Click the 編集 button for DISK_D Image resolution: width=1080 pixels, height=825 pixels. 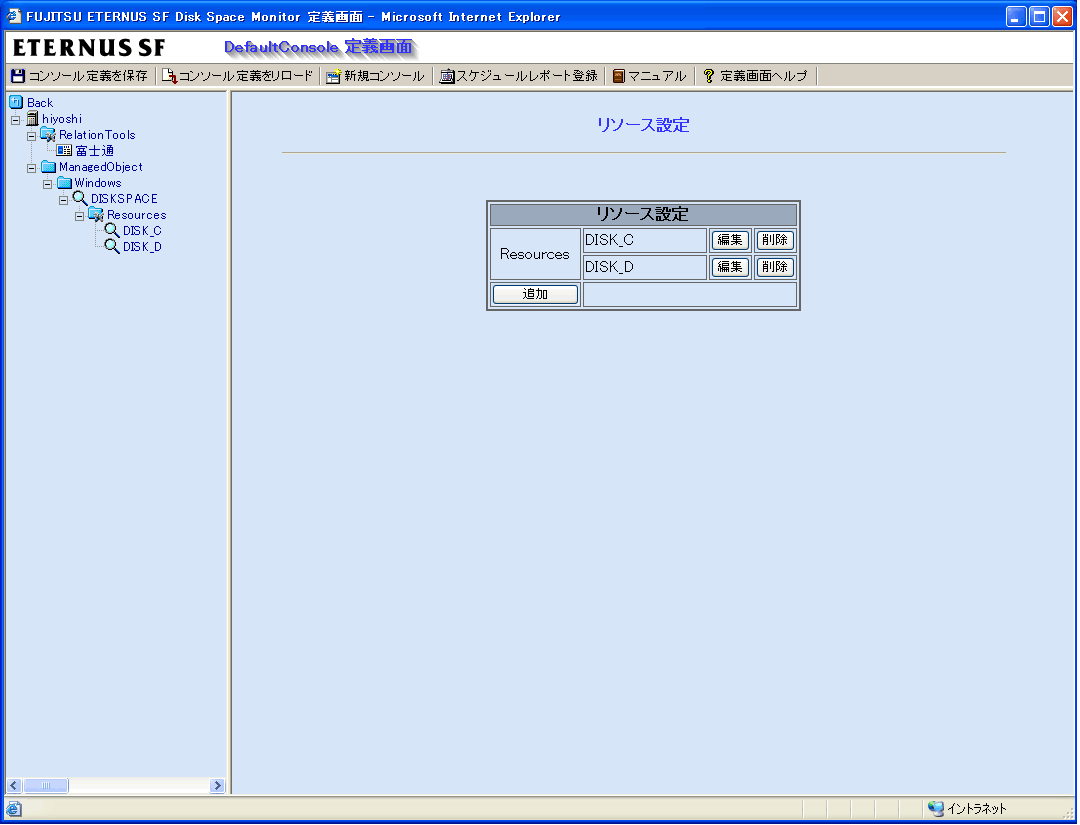tap(729, 267)
